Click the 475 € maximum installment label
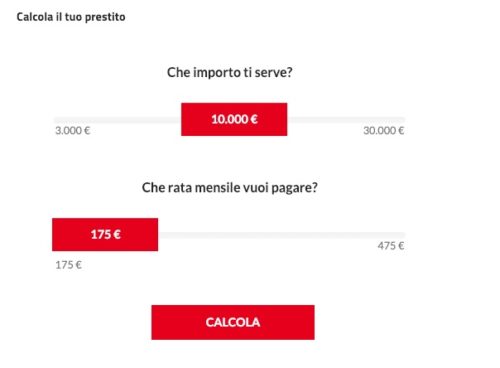The height and width of the screenshot is (368, 500). [x=391, y=246]
